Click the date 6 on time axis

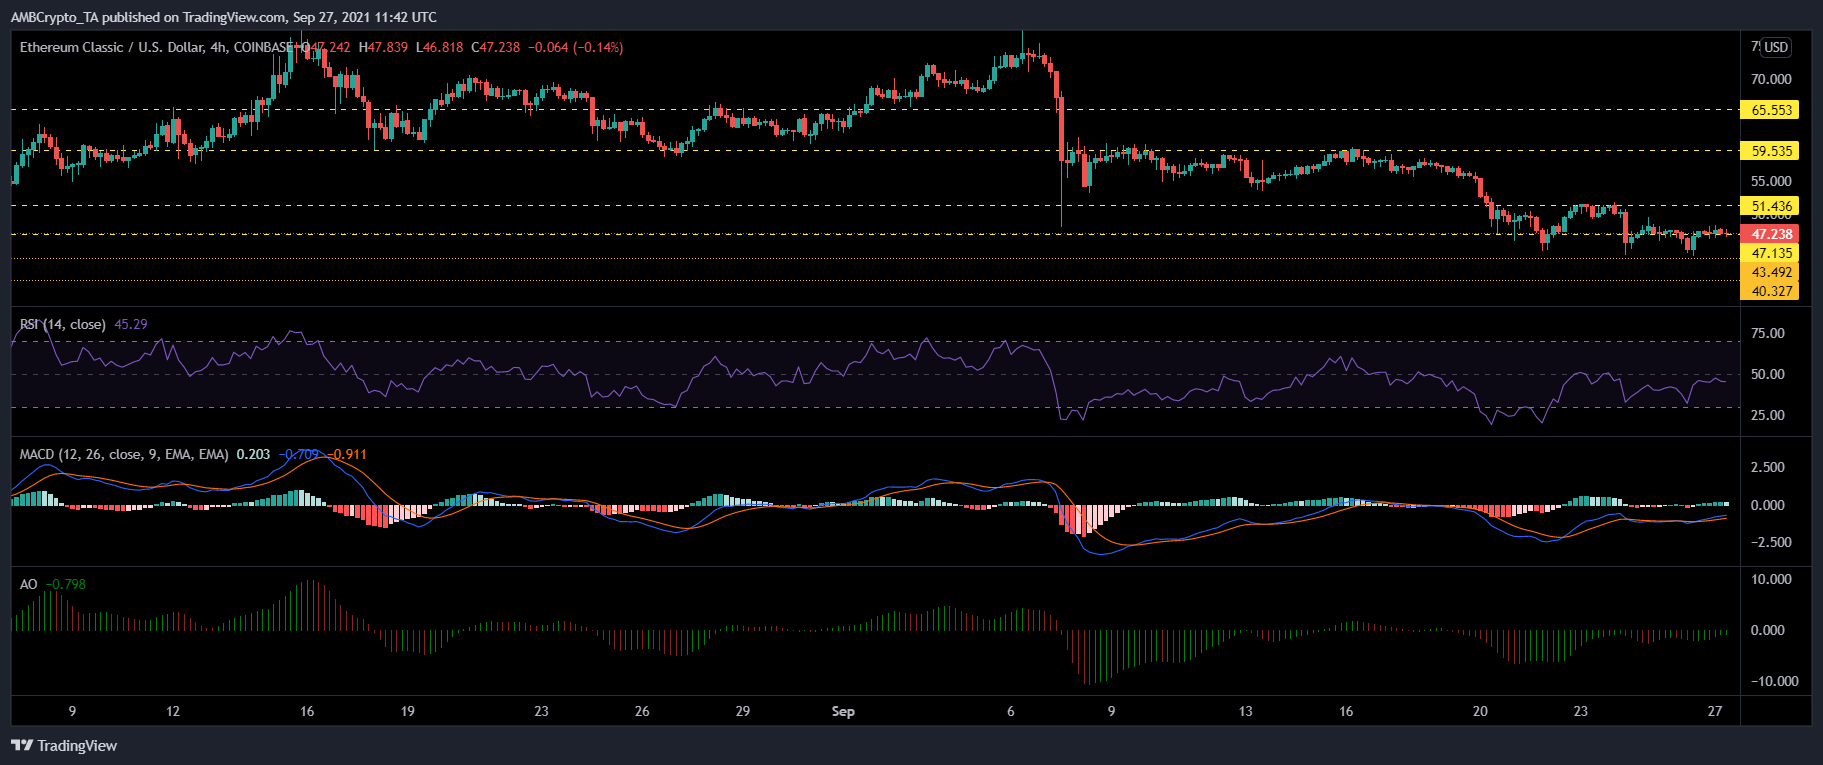tap(1011, 711)
